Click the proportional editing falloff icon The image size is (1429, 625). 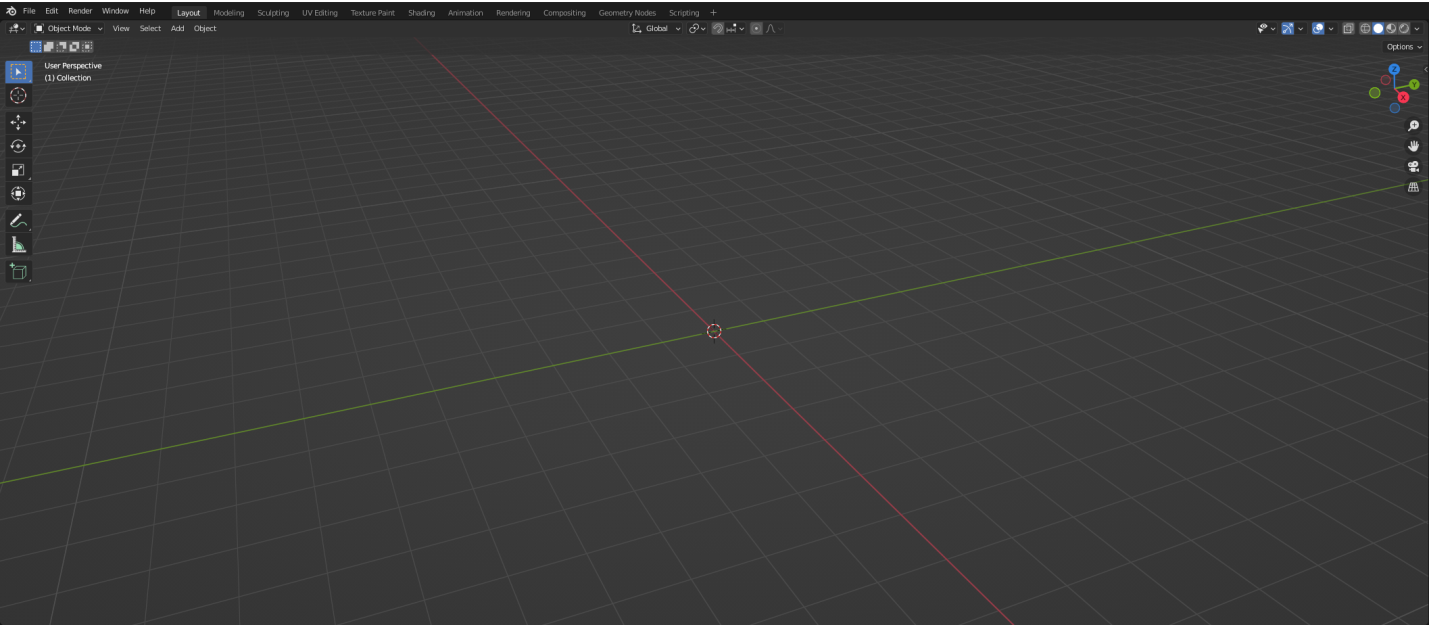[x=774, y=28]
